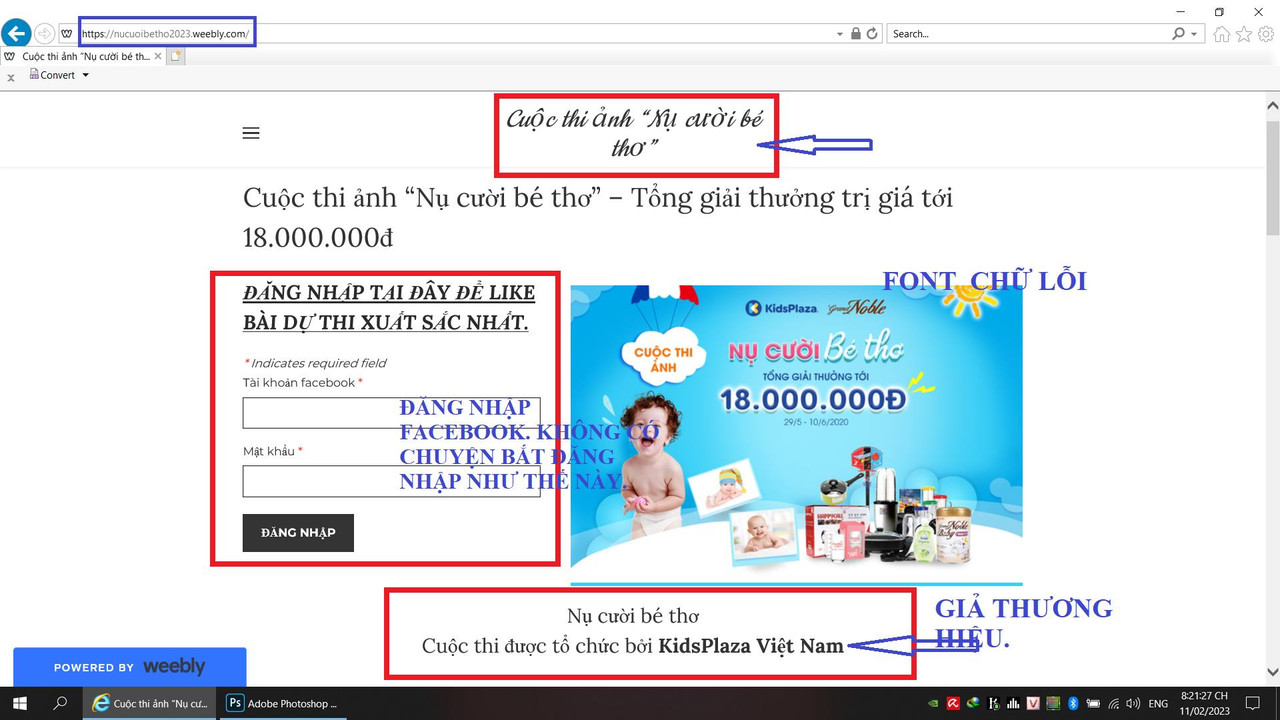Click the headline with 18.000.000đ prize text
Viewport: 1280px width, 720px height.
pyautogui.click(x=598, y=217)
